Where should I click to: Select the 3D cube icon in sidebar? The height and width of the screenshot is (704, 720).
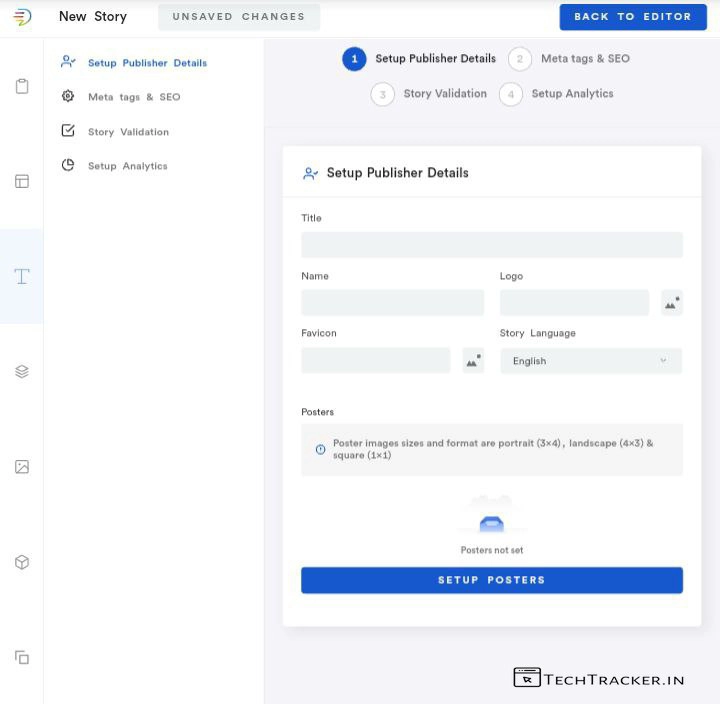[22, 562]
